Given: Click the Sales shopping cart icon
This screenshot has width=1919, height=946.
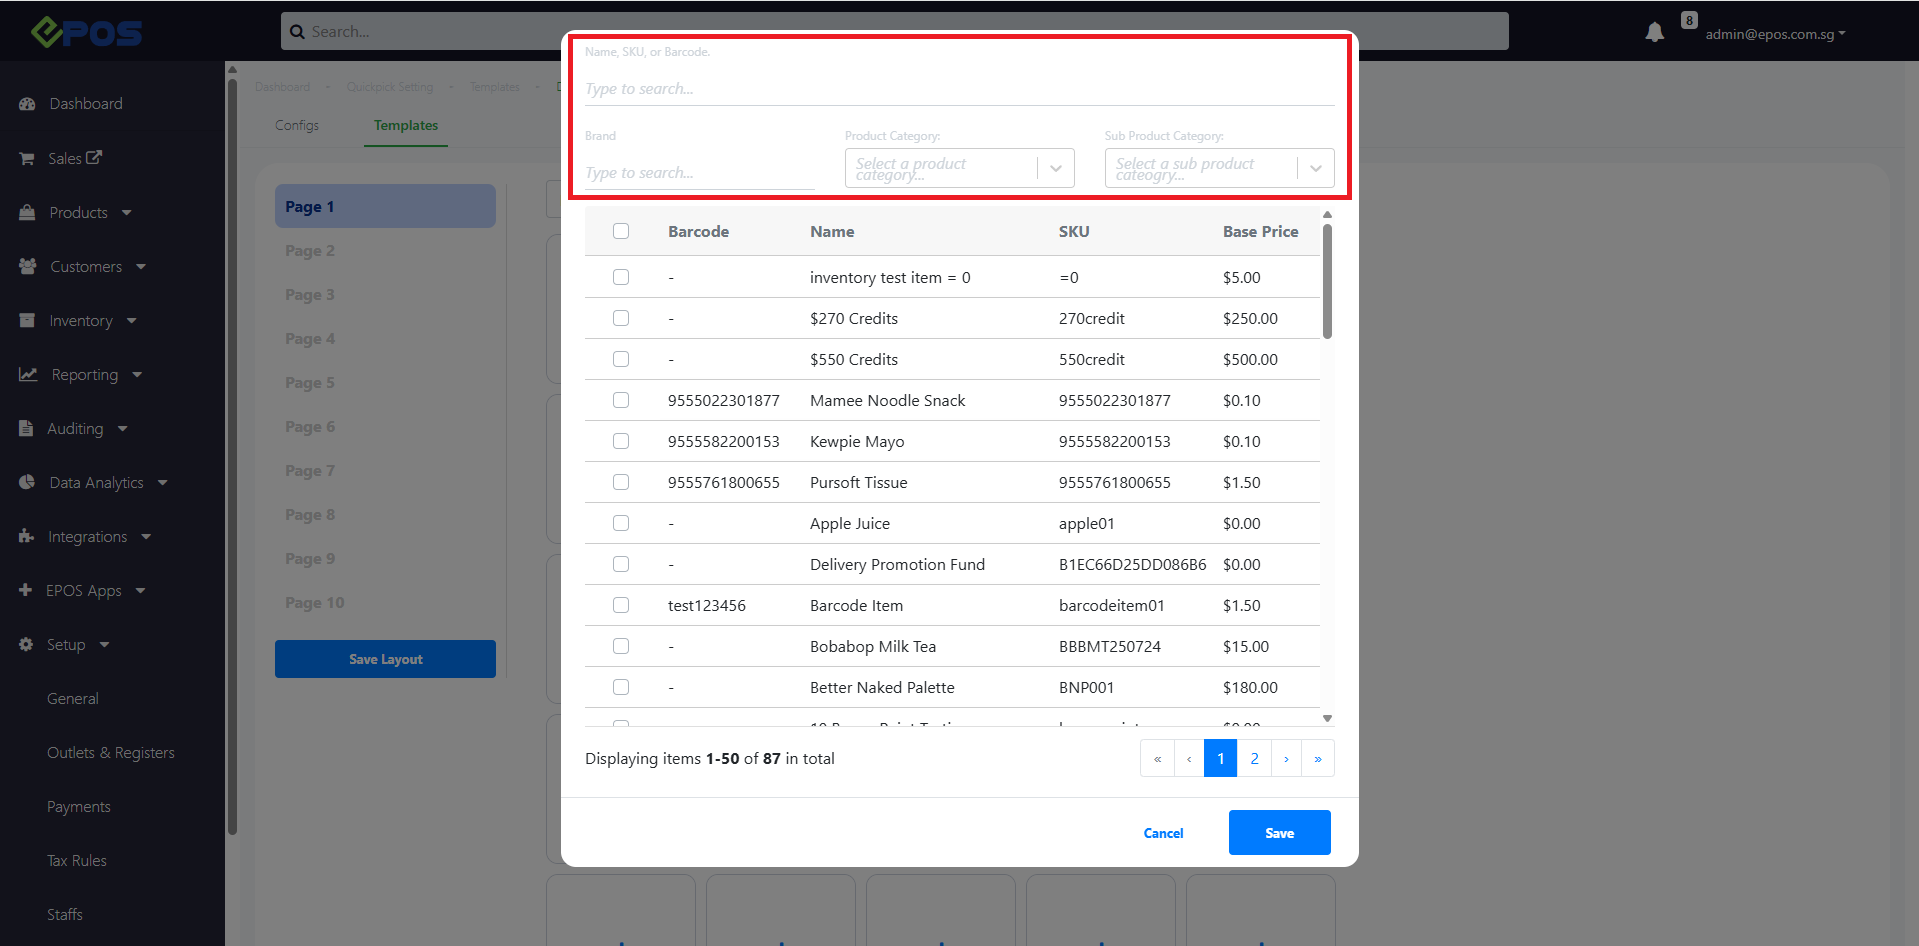Looking at the screenshot, I should [27, 159].
